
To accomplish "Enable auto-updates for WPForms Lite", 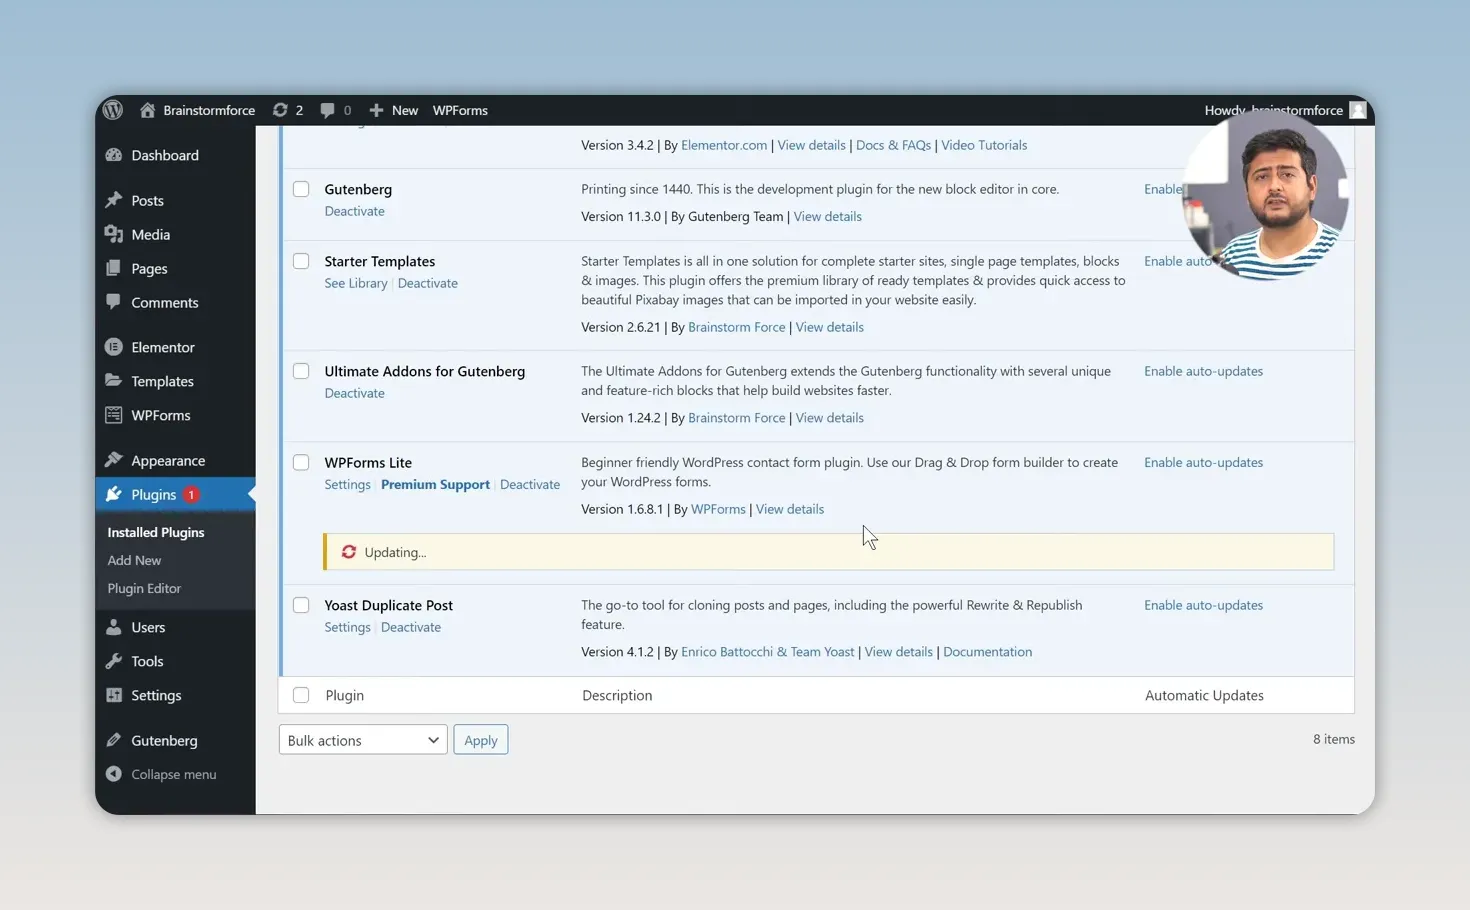I will [x=1203, y=462].
